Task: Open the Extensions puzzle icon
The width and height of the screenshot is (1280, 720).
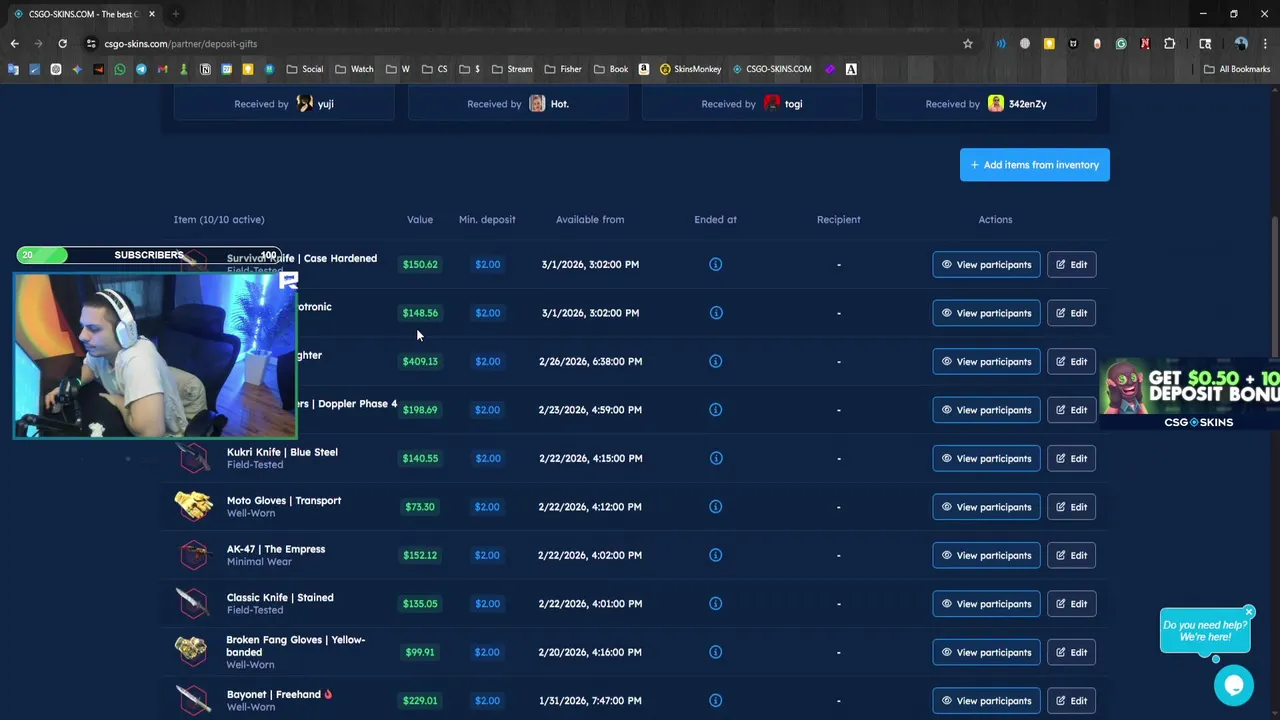Action: point(1169,44)
